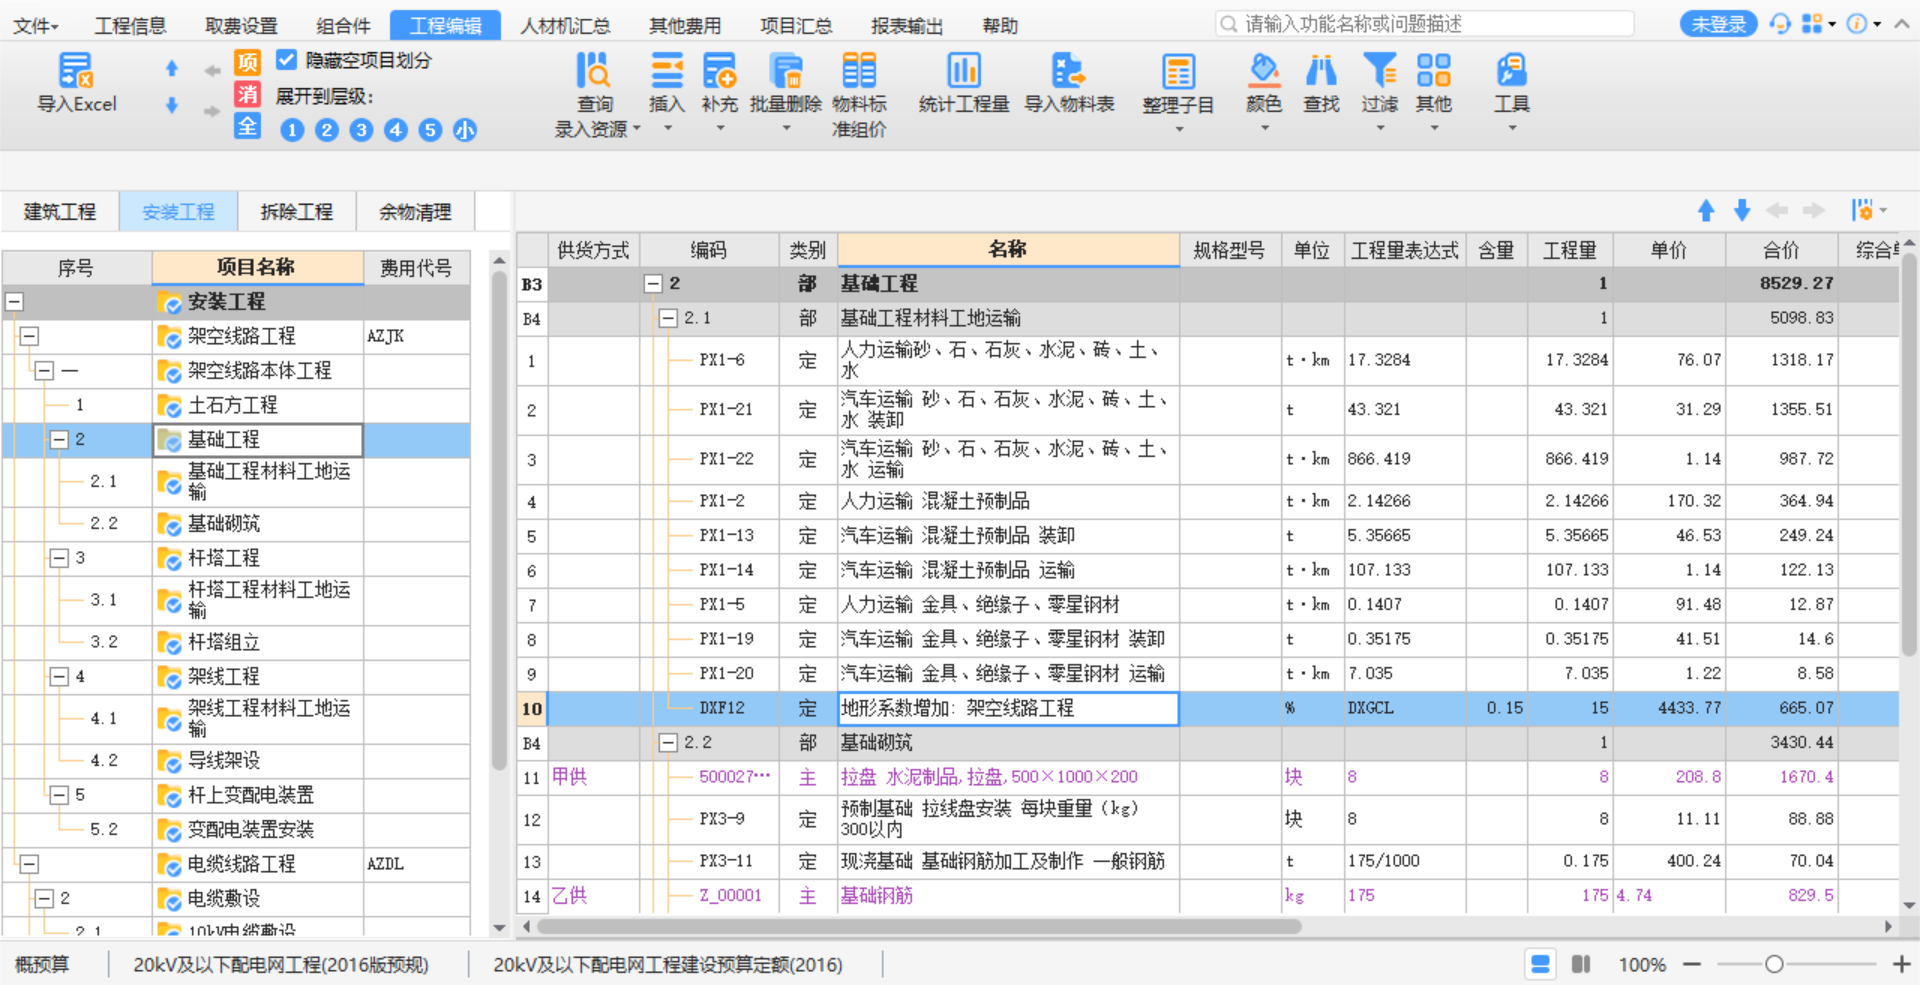Switch to split-pane view icon in status bar
This screenshot has width=1920, height=985.
point(1581,964)
